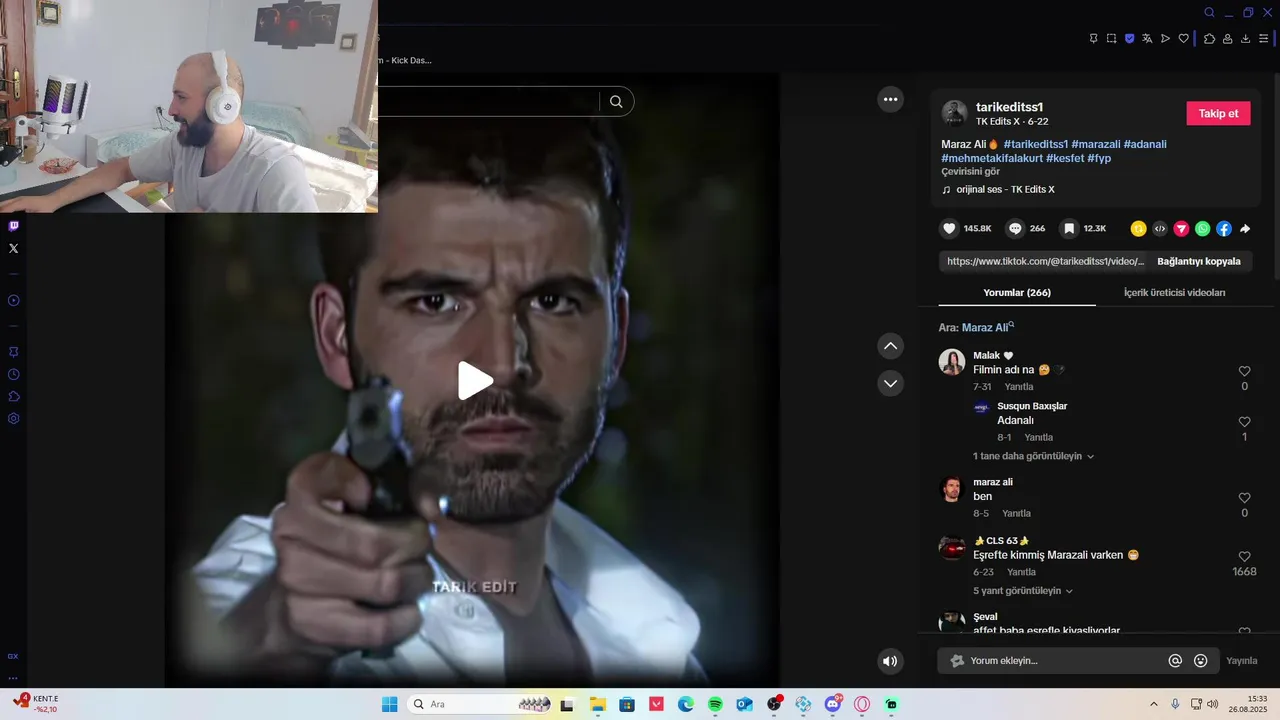Click the embed code icon

coord(1160,229)
